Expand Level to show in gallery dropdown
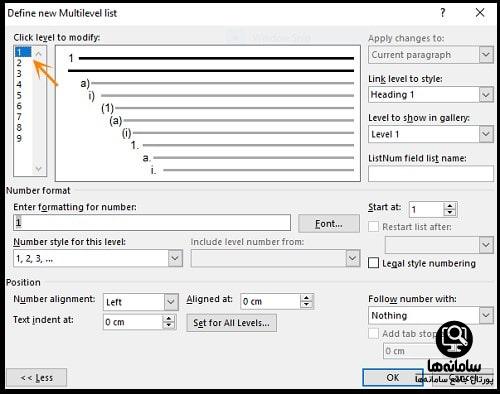500x394 pixels. click(486, 134)
